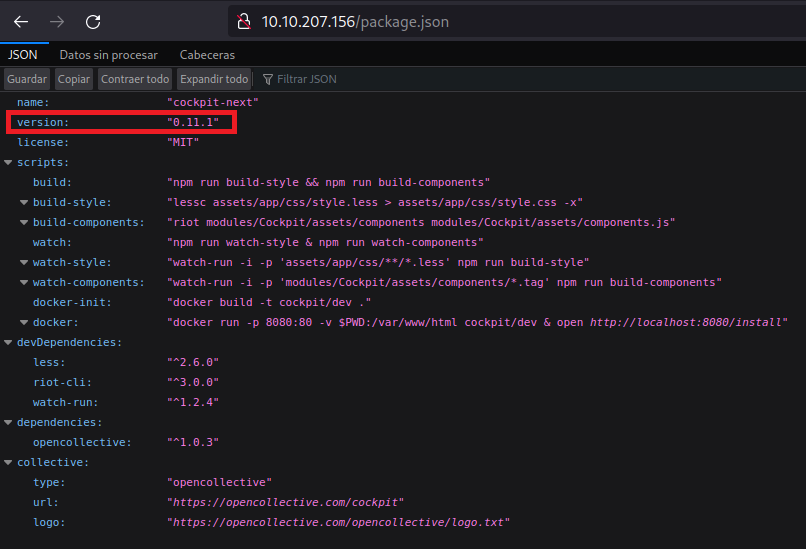
Task: Collapse the collective object
Action: 9,463
